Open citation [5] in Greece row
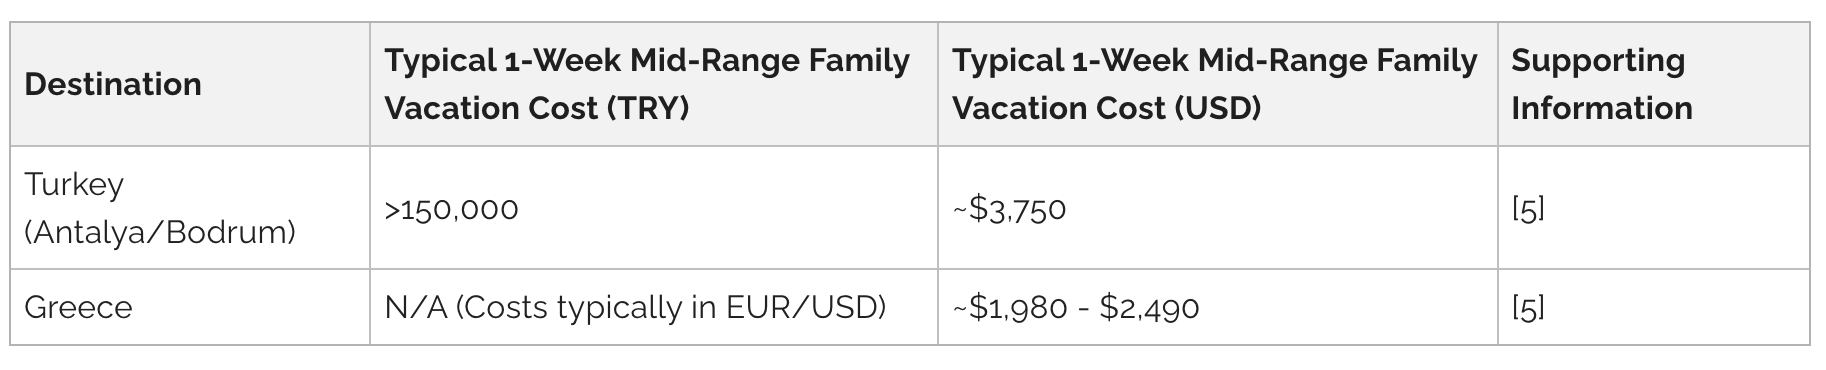 (x=1528, y=307)
